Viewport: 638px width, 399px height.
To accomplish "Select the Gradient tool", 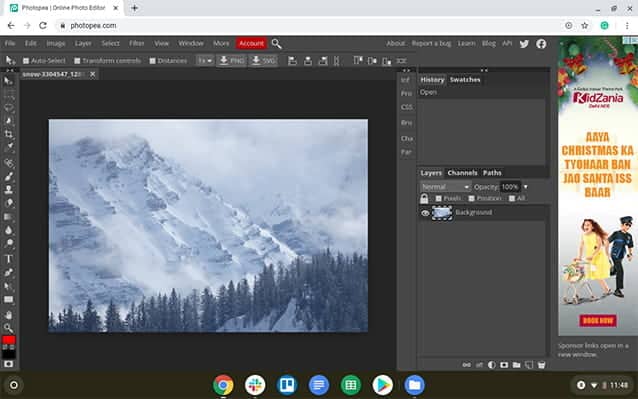I will (9, 216).
